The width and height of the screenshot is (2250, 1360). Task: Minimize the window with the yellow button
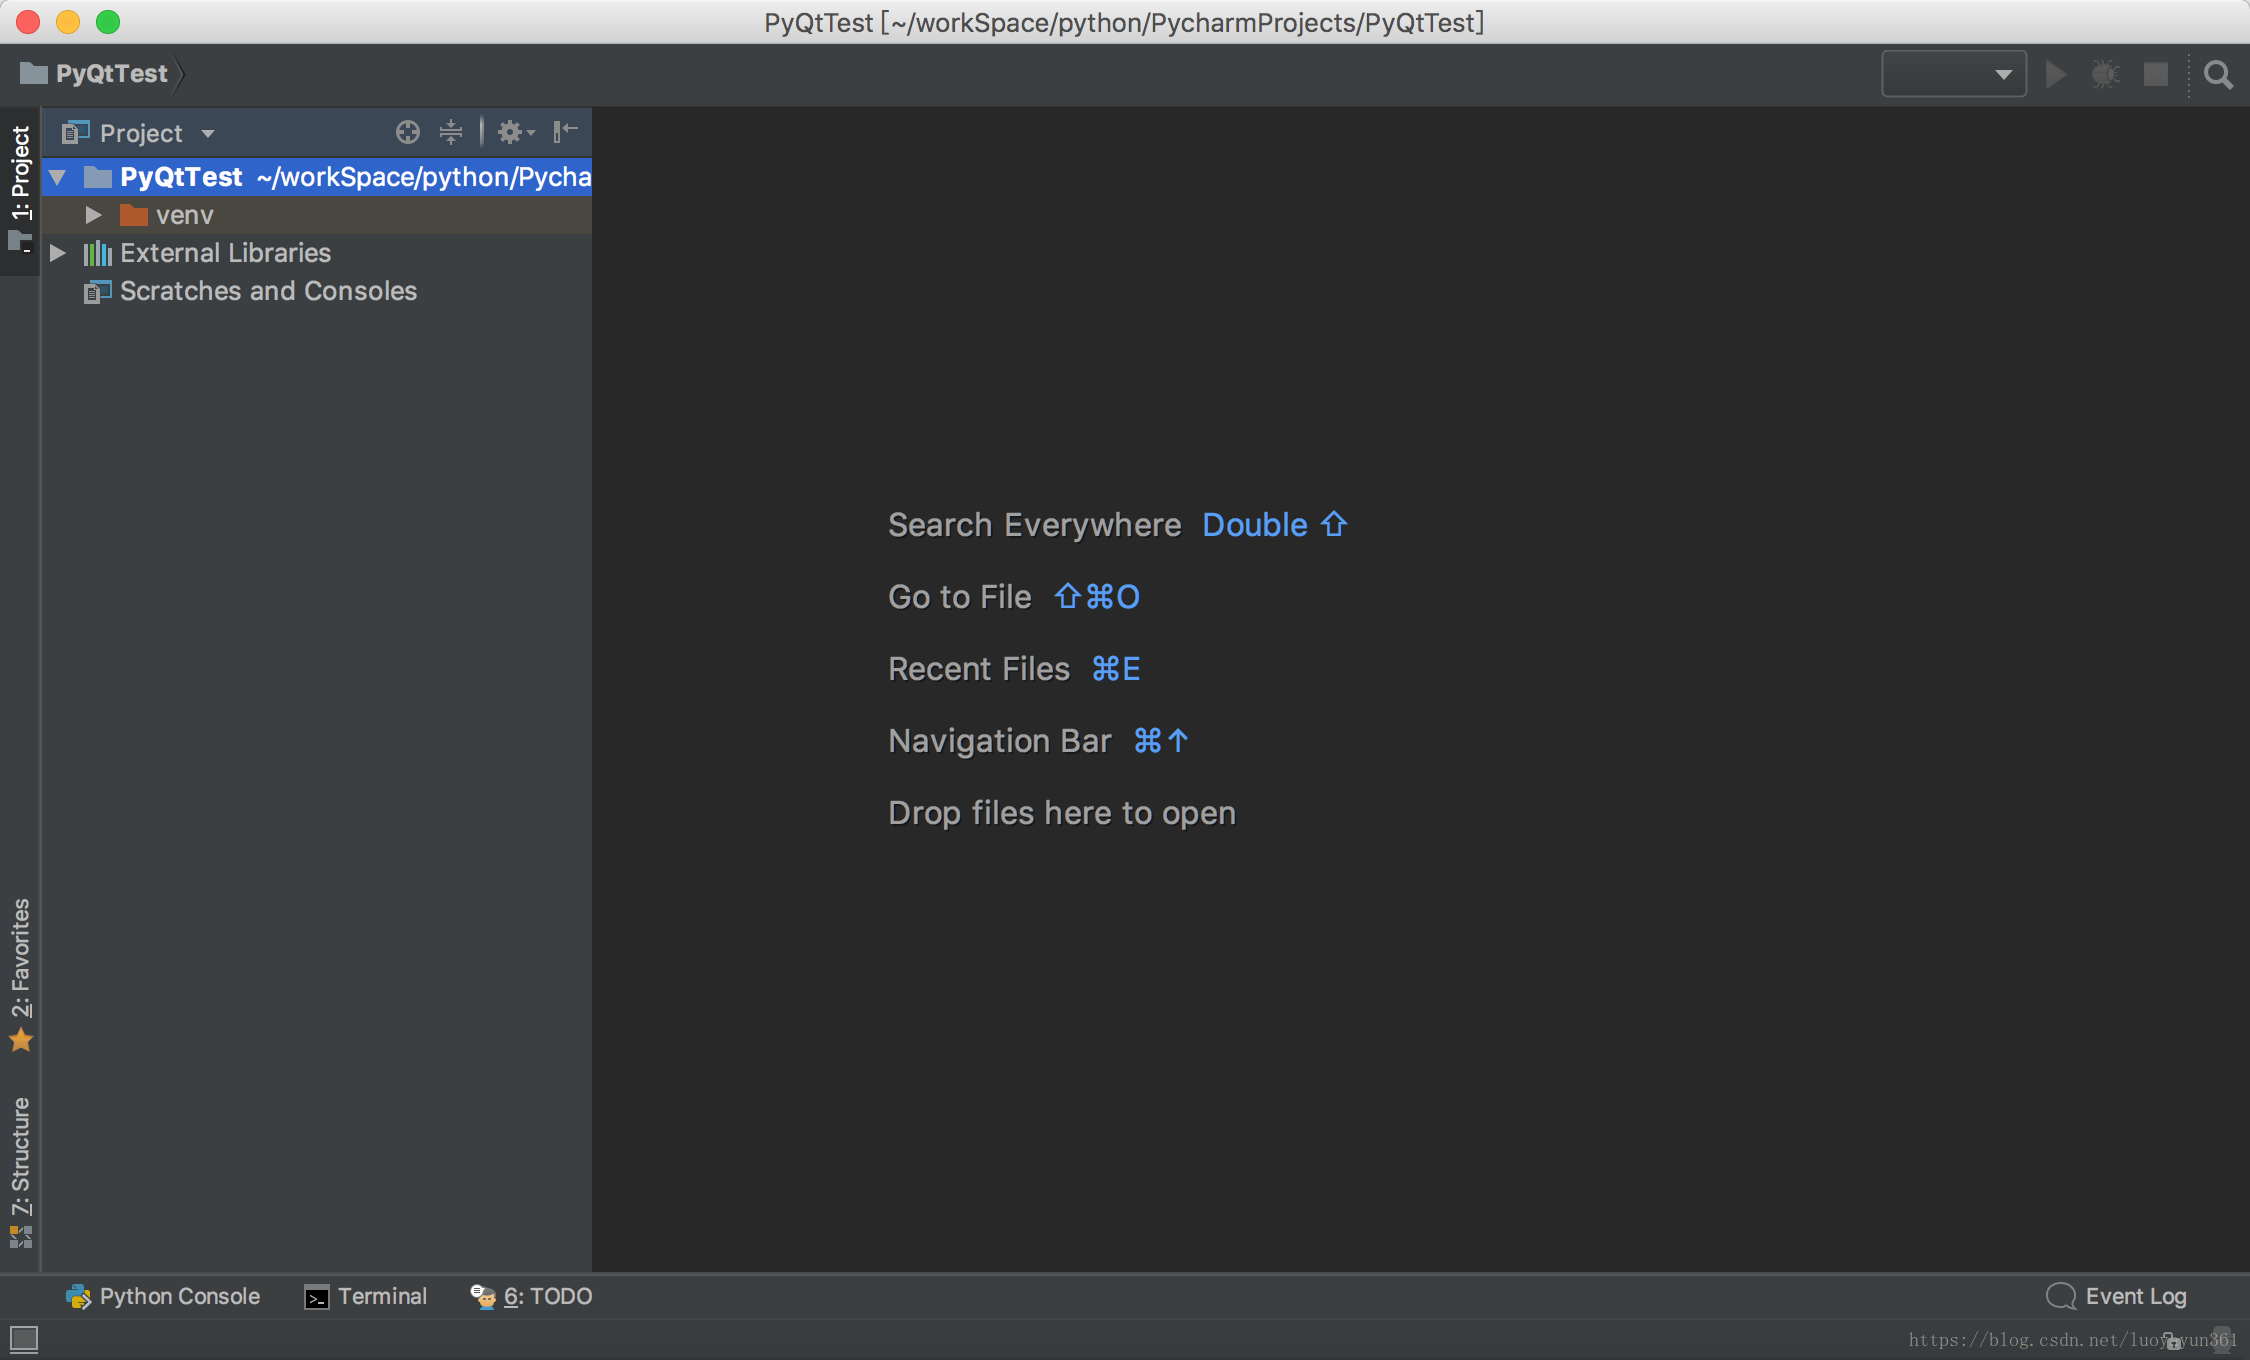[68, 22]
